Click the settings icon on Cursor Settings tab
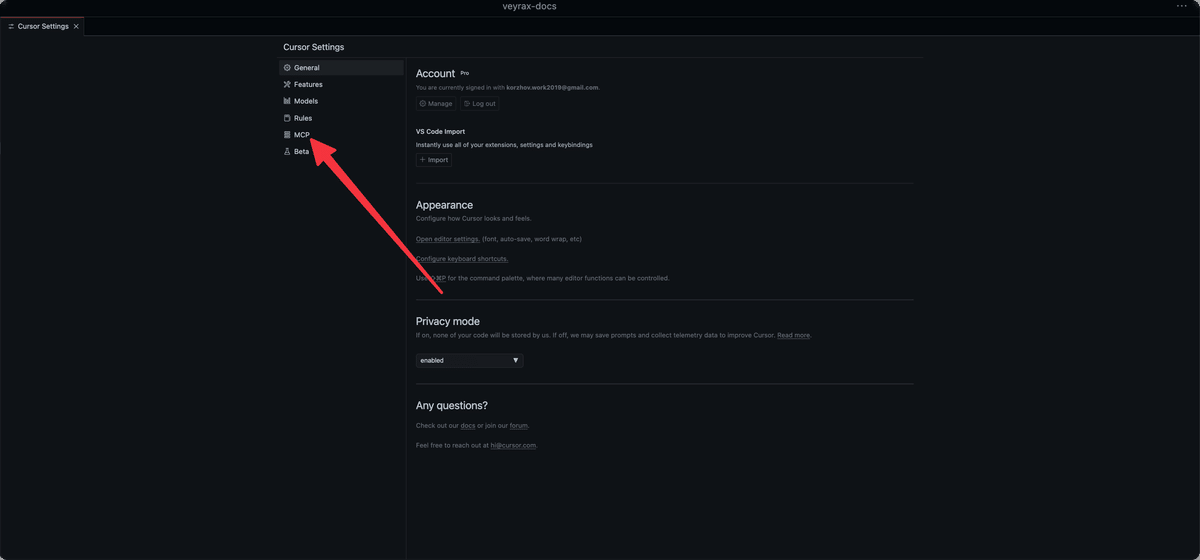This screenshot has width=1200, height=560. (11, 26)
